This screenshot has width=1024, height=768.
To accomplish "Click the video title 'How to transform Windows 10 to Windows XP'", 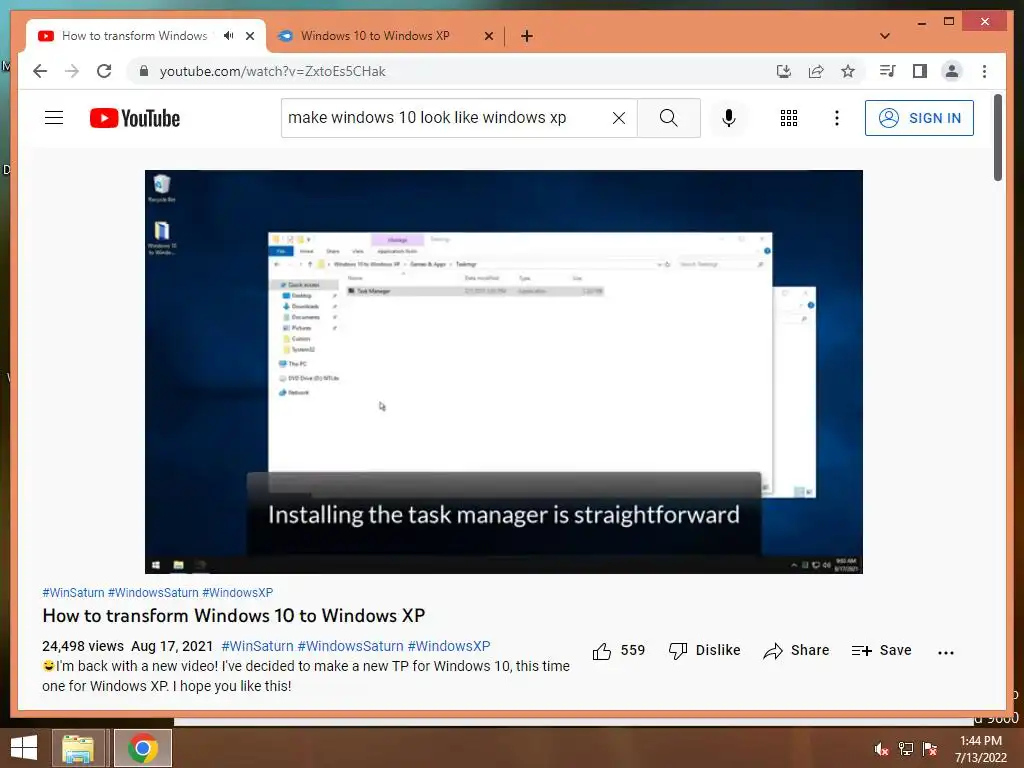I will (x=234, y=616).
